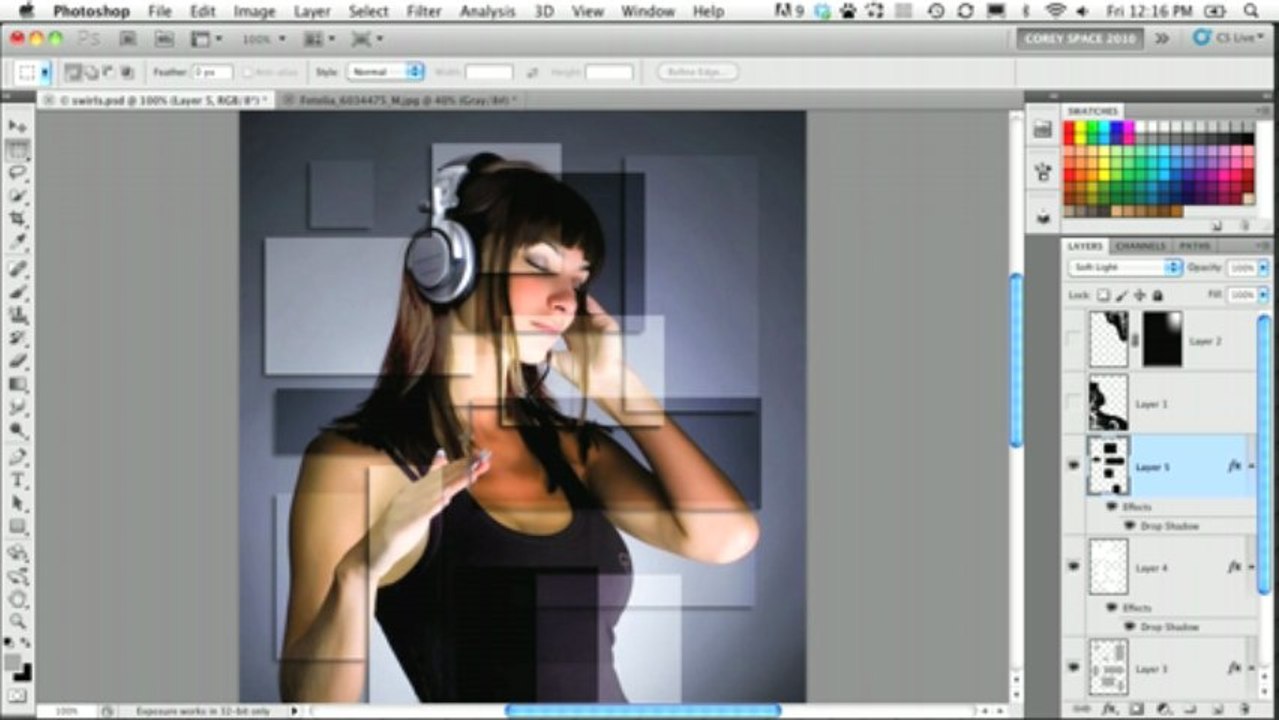Select the Lasso tool

18,173
